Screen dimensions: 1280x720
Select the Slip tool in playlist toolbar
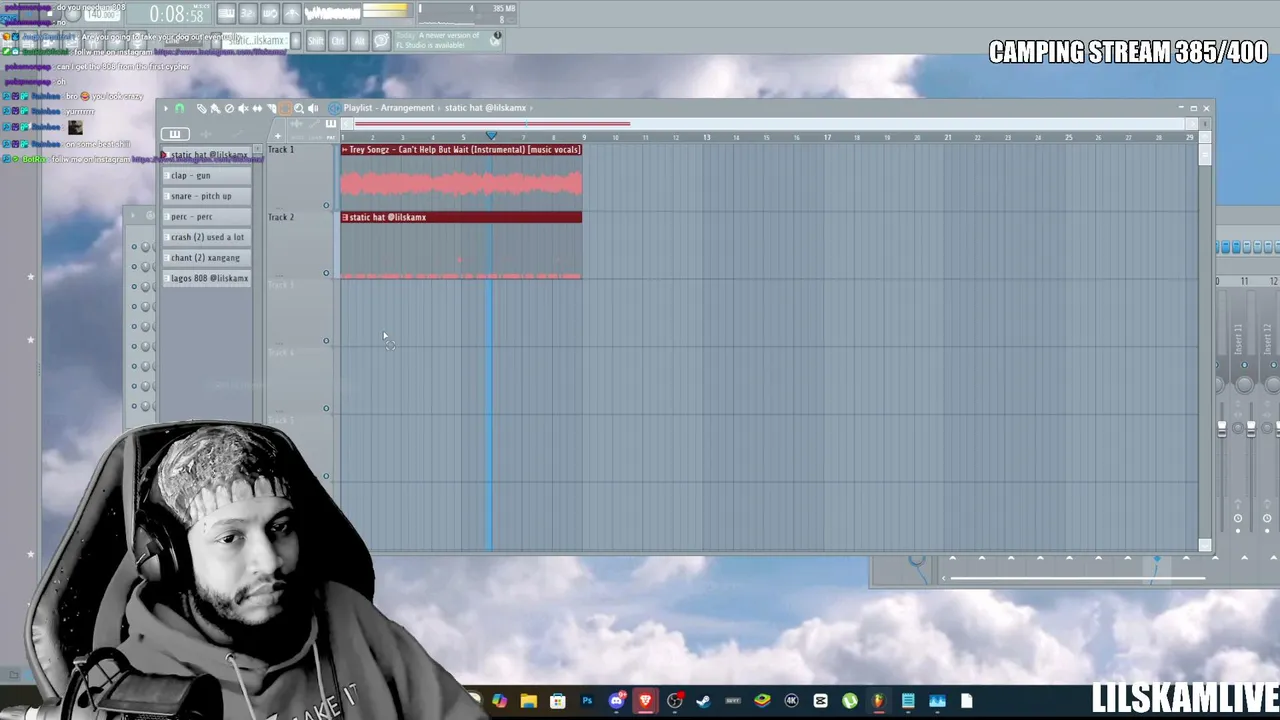[257, 108]
